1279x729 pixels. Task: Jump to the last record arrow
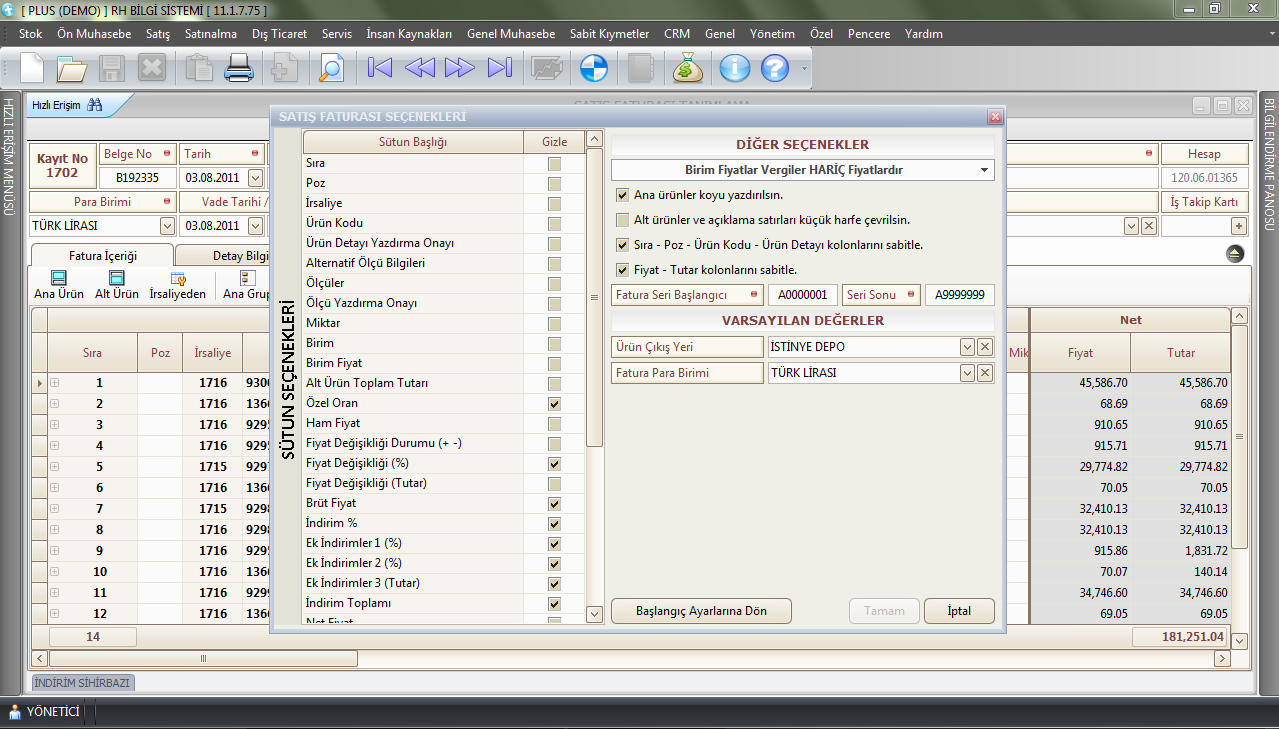499,68
